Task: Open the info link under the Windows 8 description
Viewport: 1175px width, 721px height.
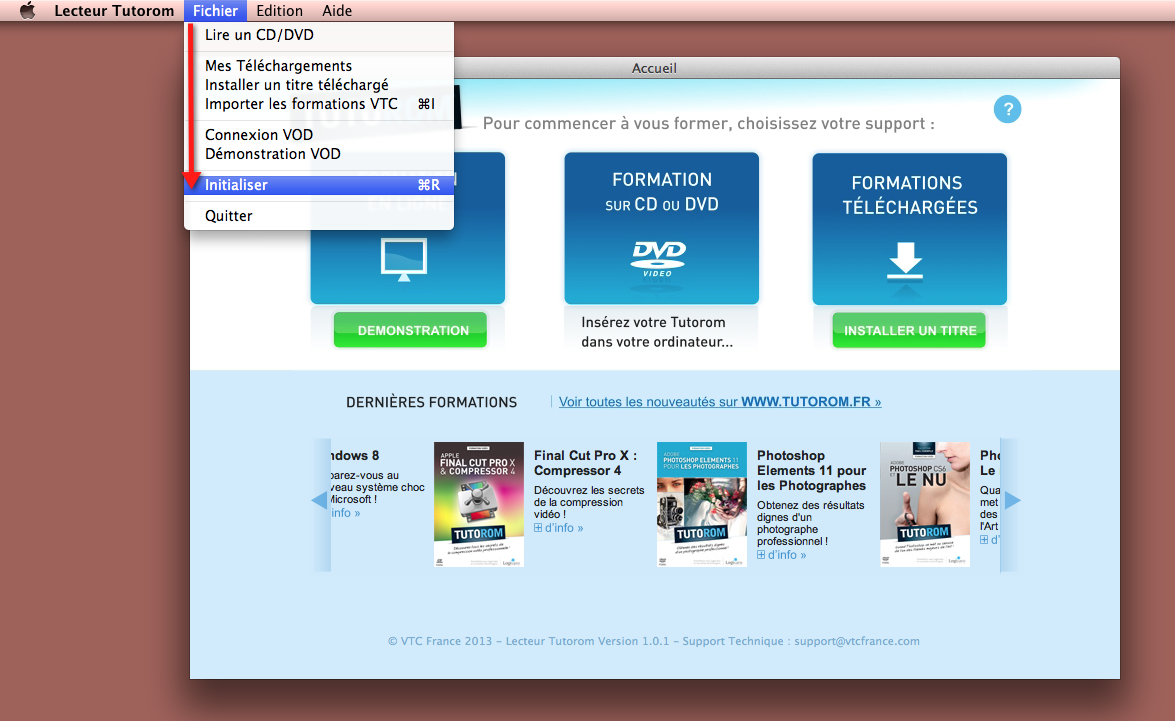Action: point(345,513)
